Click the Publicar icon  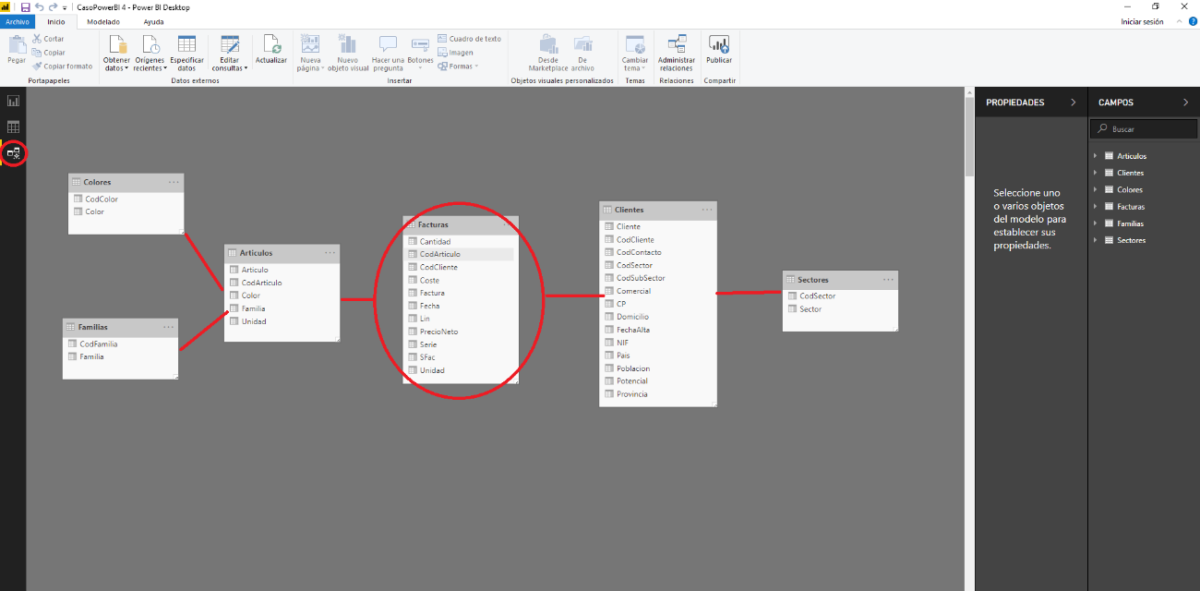pyautogui.click(x=719, y=50)
